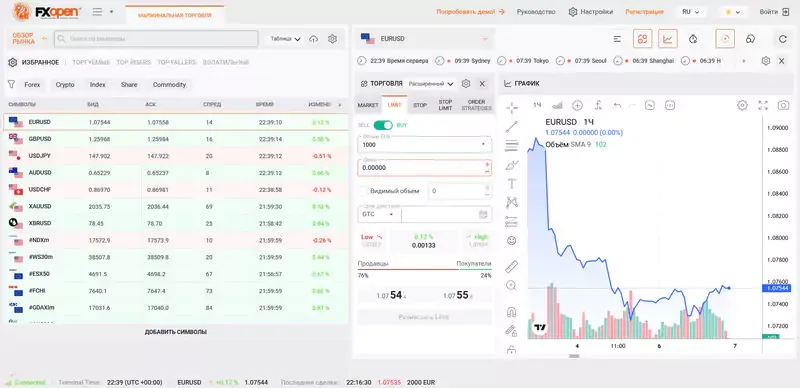Toggle magnet mode in chart toolbar
The height and width of the screenshot is (388, 800).
[x=511, y=311]
